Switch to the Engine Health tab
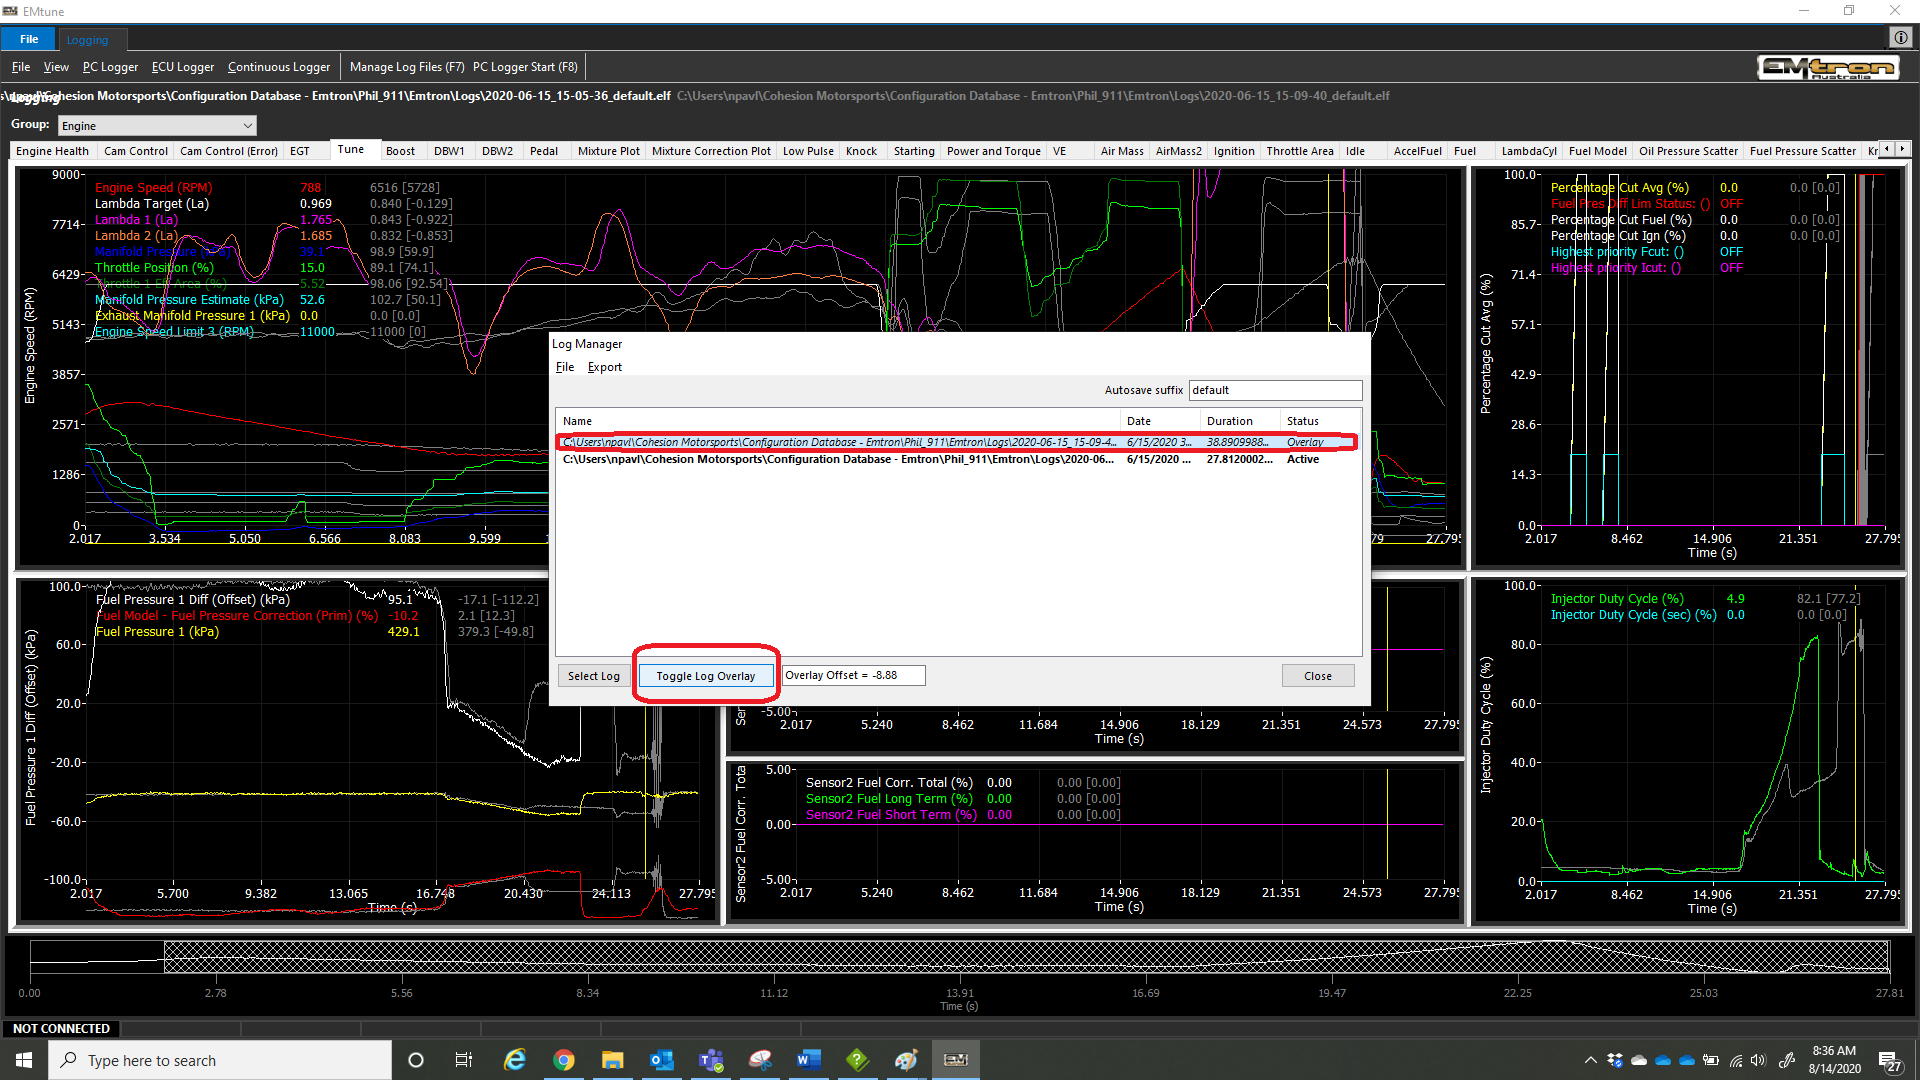Screen dimensions: 1920x1080 pyautogui.click(x=52, y=151)
